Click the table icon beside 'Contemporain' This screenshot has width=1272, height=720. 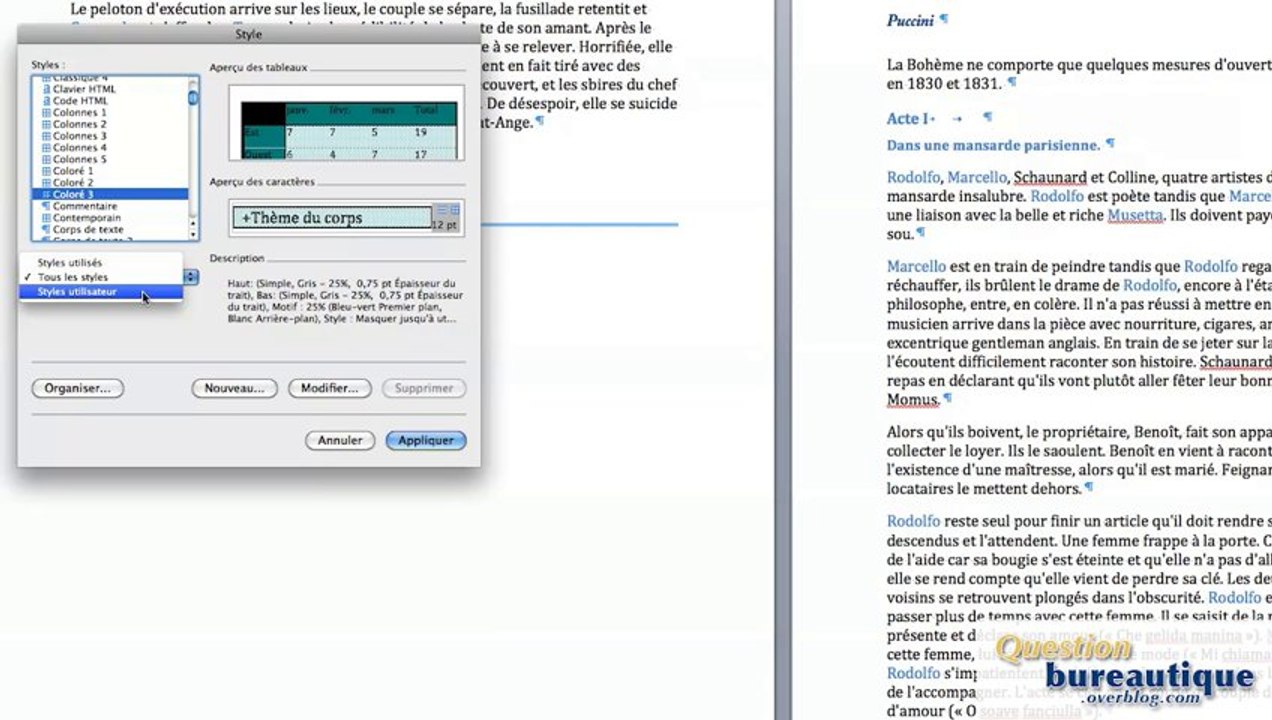46,218
